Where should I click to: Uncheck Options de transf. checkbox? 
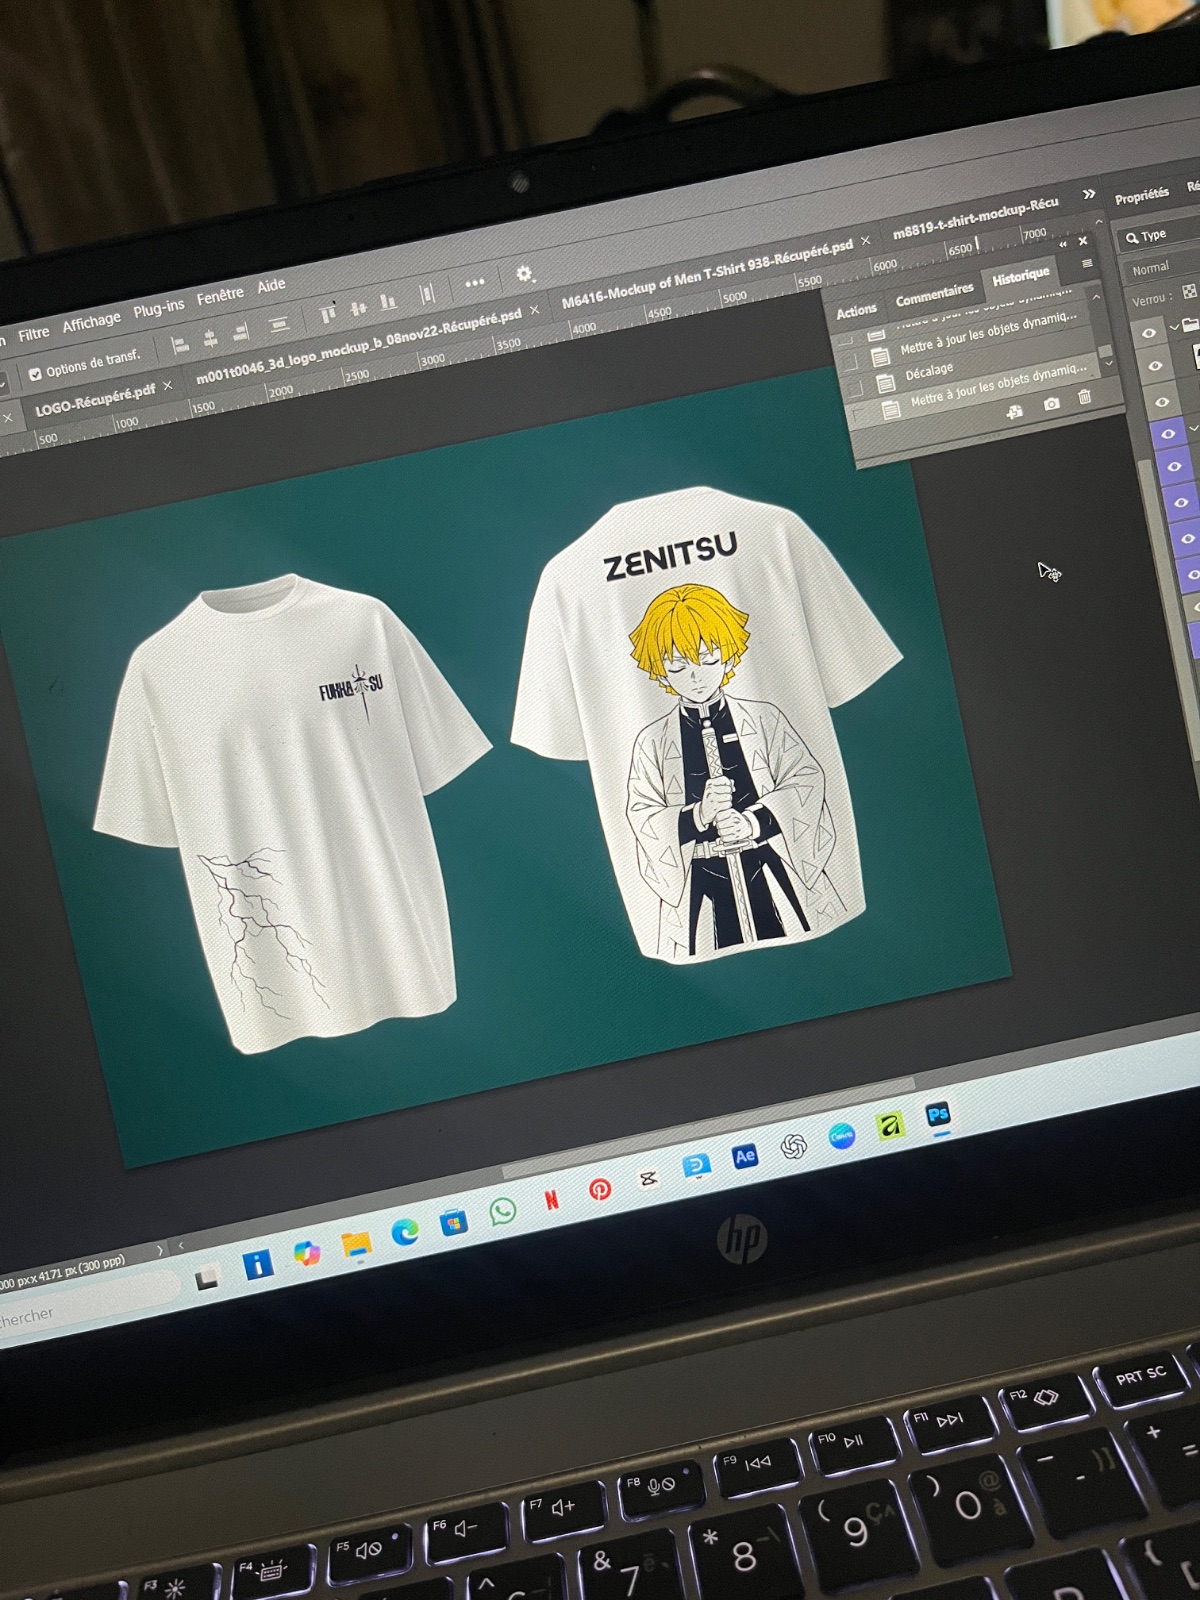[35, 374]
